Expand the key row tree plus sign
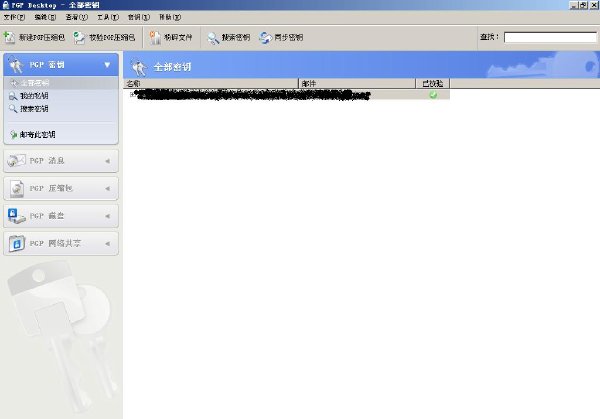 [x=132, y=94]
